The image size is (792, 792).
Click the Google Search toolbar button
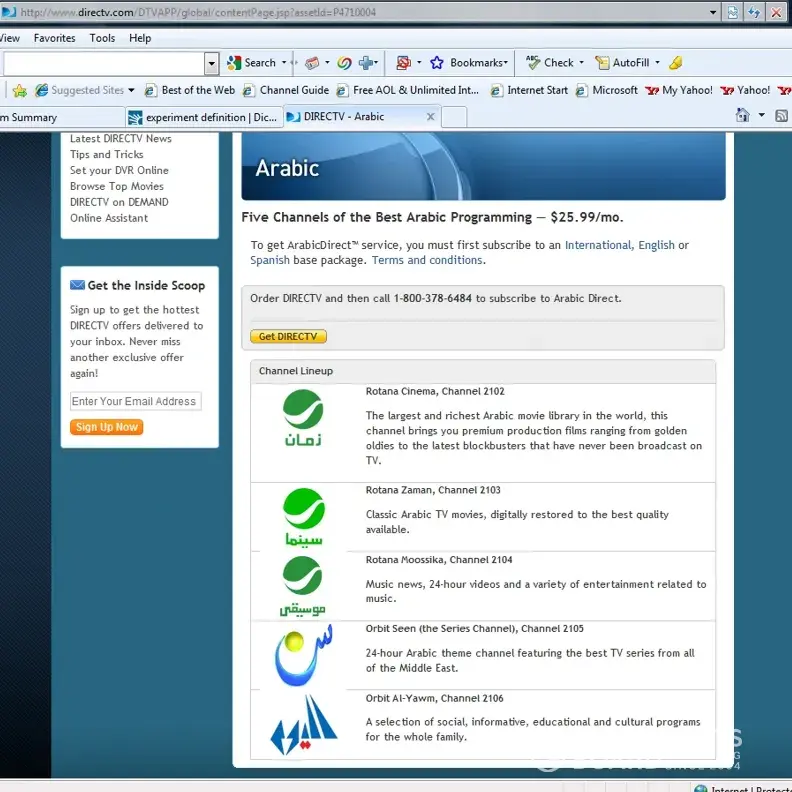[252, 63]
